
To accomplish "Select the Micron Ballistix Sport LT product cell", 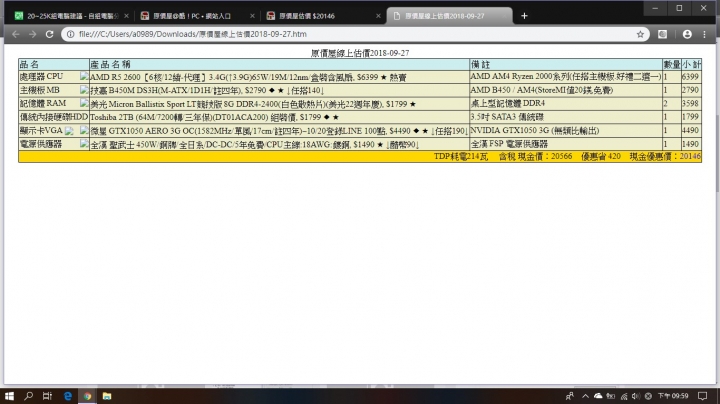I will click(279, 104).
